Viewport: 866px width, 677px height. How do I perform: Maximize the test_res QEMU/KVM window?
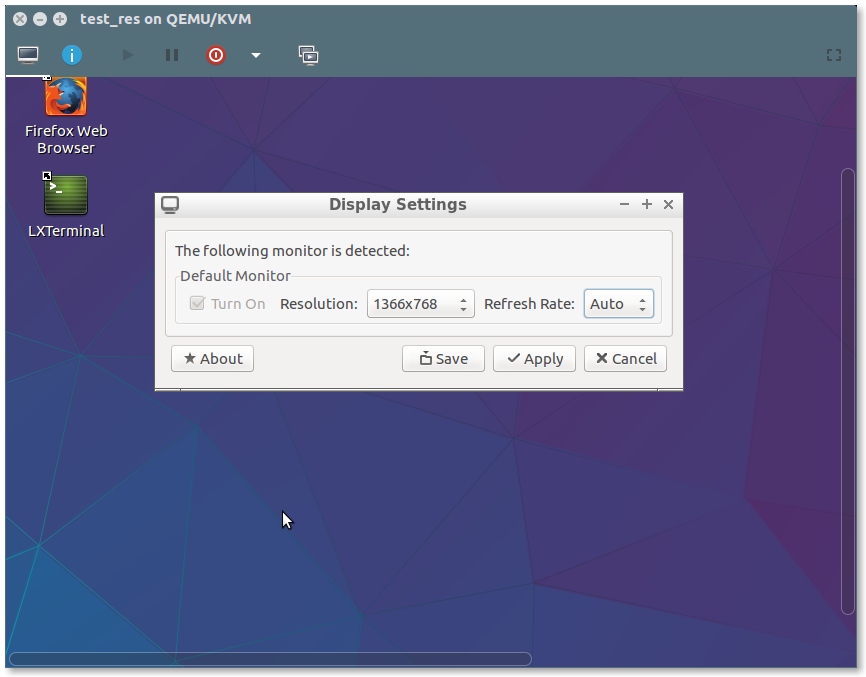point(60,19)
